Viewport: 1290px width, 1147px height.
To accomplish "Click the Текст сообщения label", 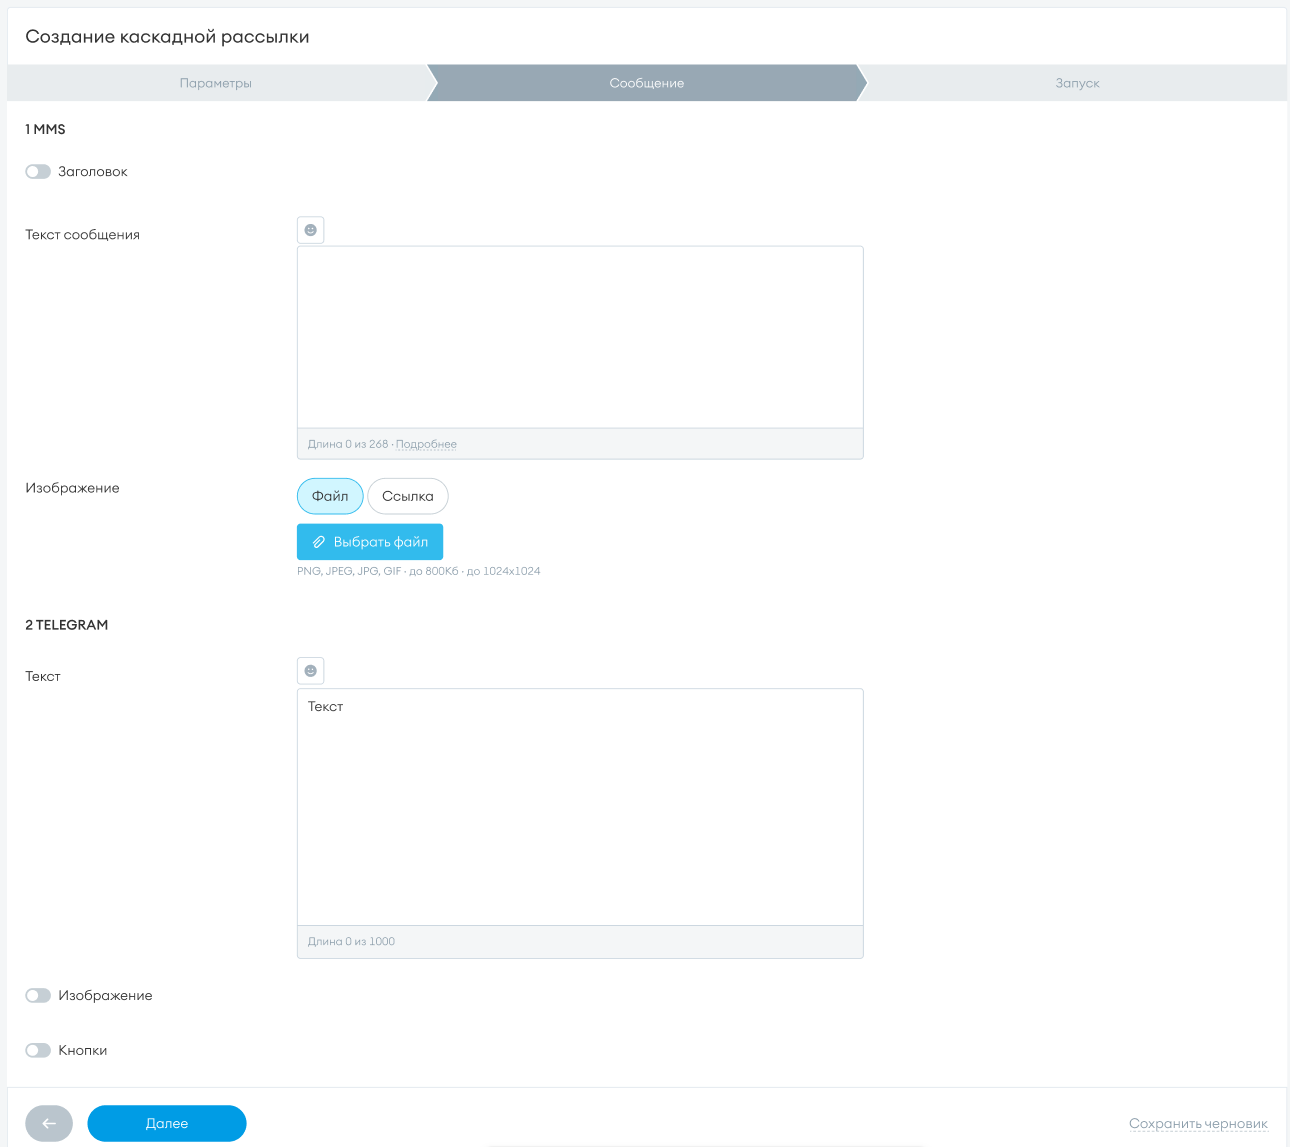I will pos(83,235).
